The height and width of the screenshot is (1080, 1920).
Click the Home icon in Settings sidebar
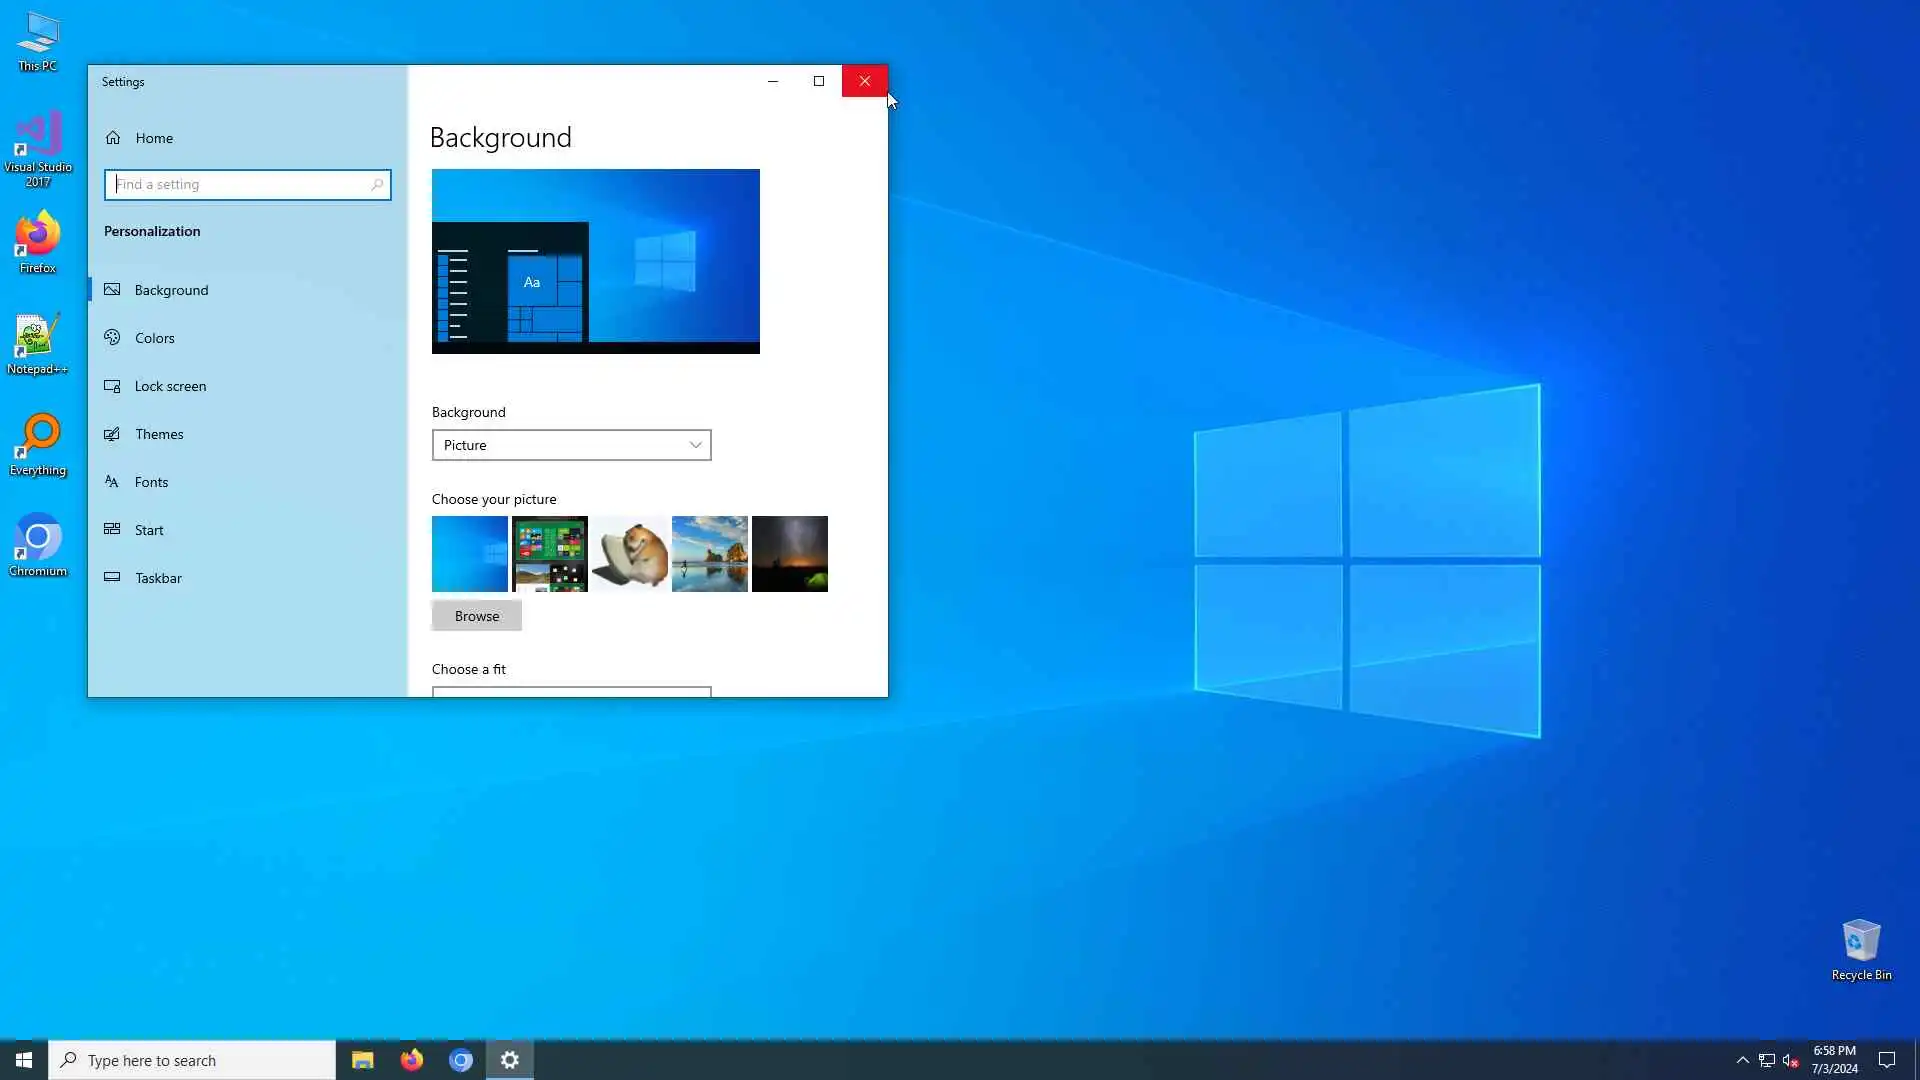point(113,138)
